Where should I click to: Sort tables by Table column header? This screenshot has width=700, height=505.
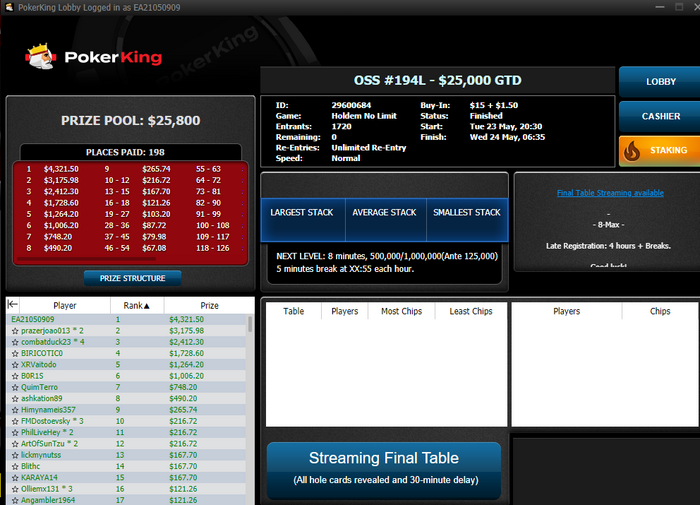(293, 311)
